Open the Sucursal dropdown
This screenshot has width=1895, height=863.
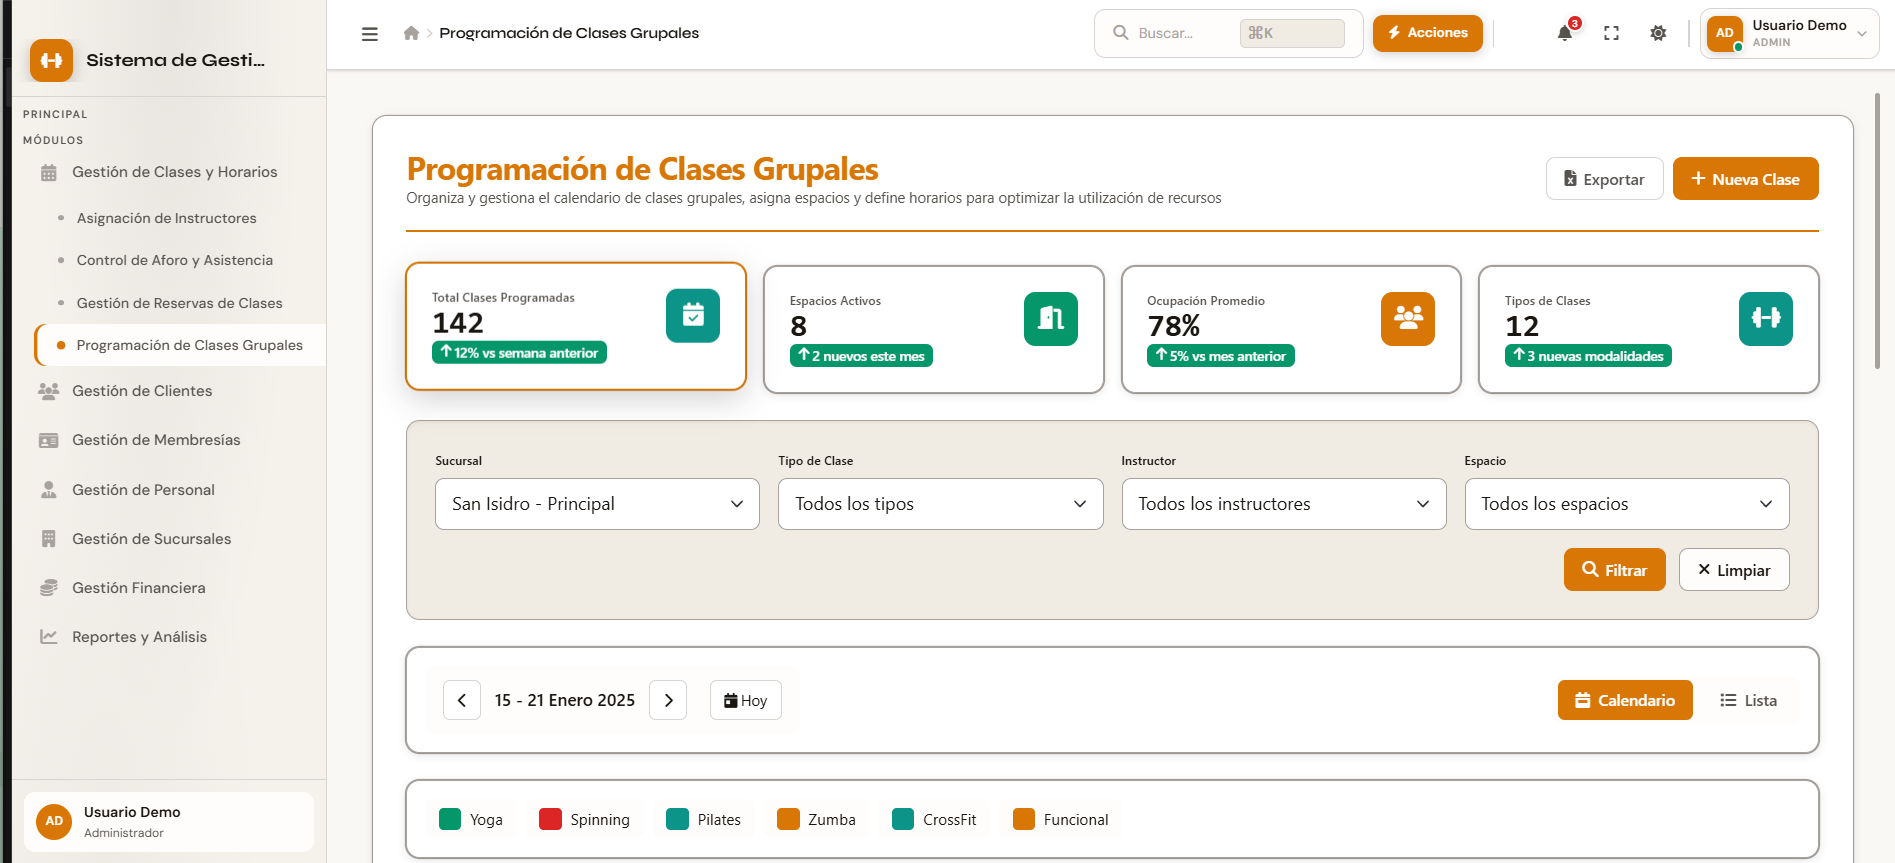(597, 504)
